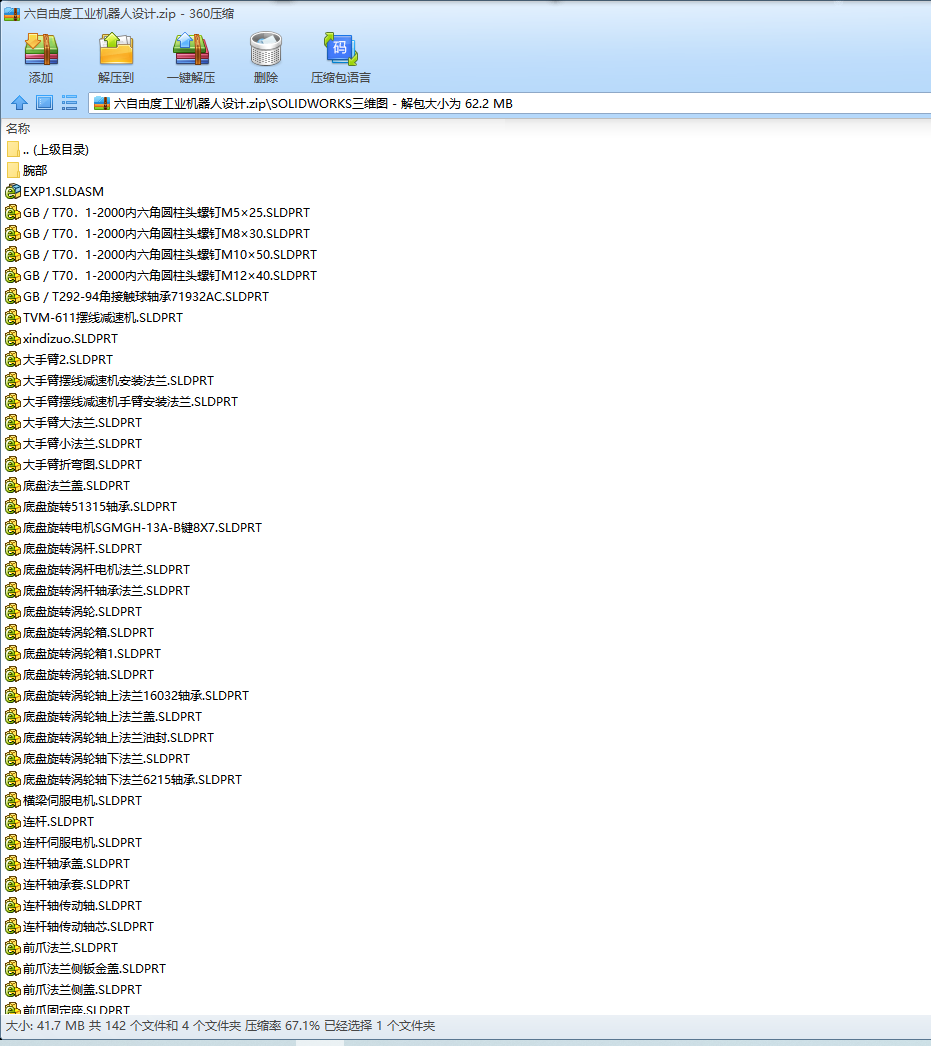Screen dimensions: 931x1046
Task: Click the 添加 (Add) toolbar icon
Action: [x=41, y=49]
